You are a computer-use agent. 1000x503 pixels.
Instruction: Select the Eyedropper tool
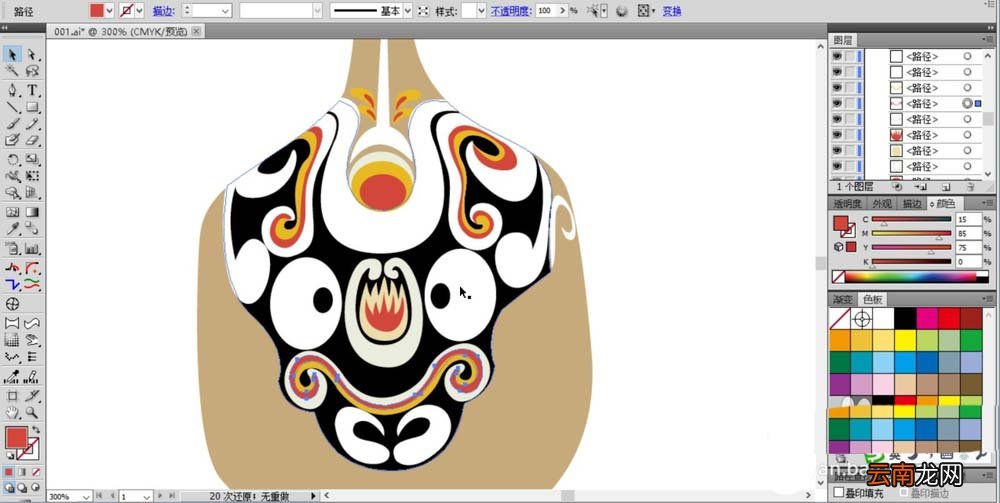12,229
